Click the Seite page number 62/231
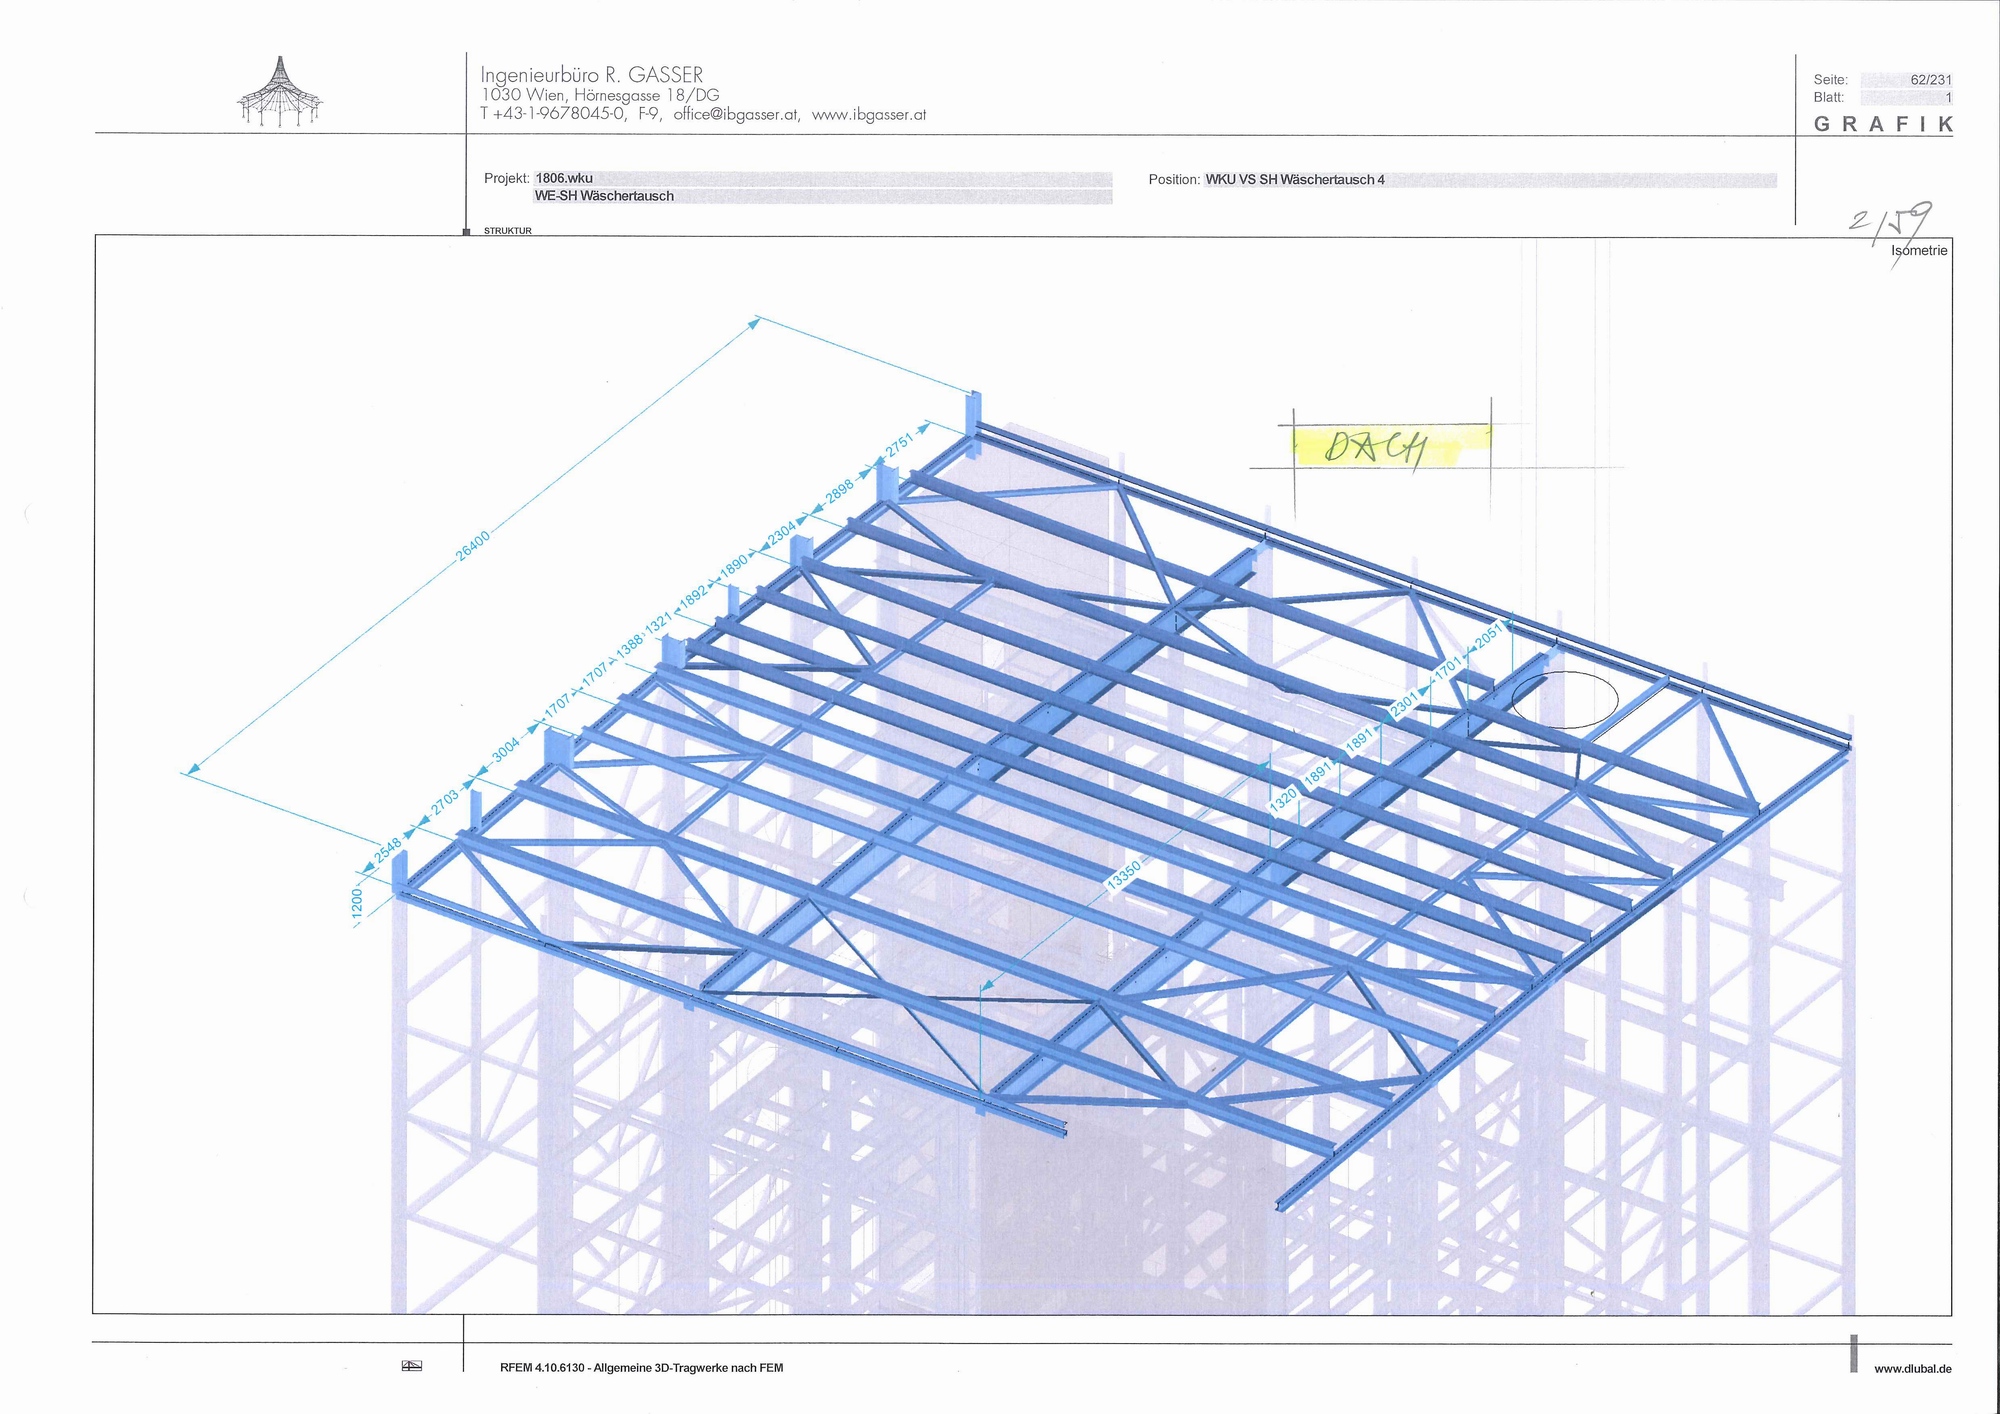 coord(1930,80)
